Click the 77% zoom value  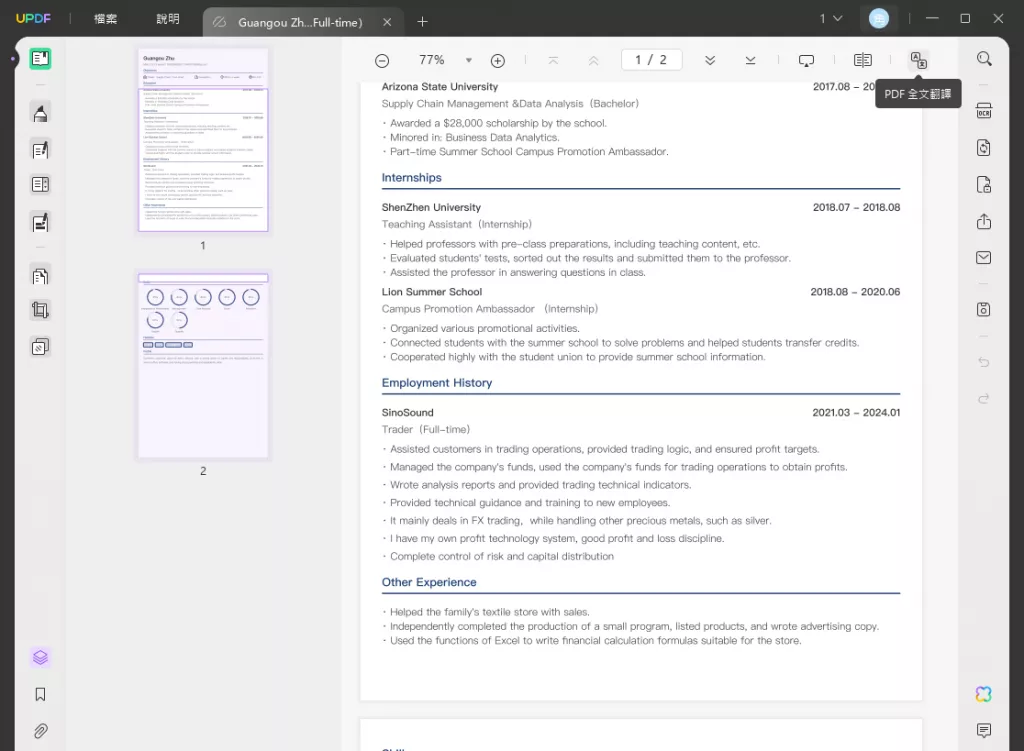click(432, 60)
